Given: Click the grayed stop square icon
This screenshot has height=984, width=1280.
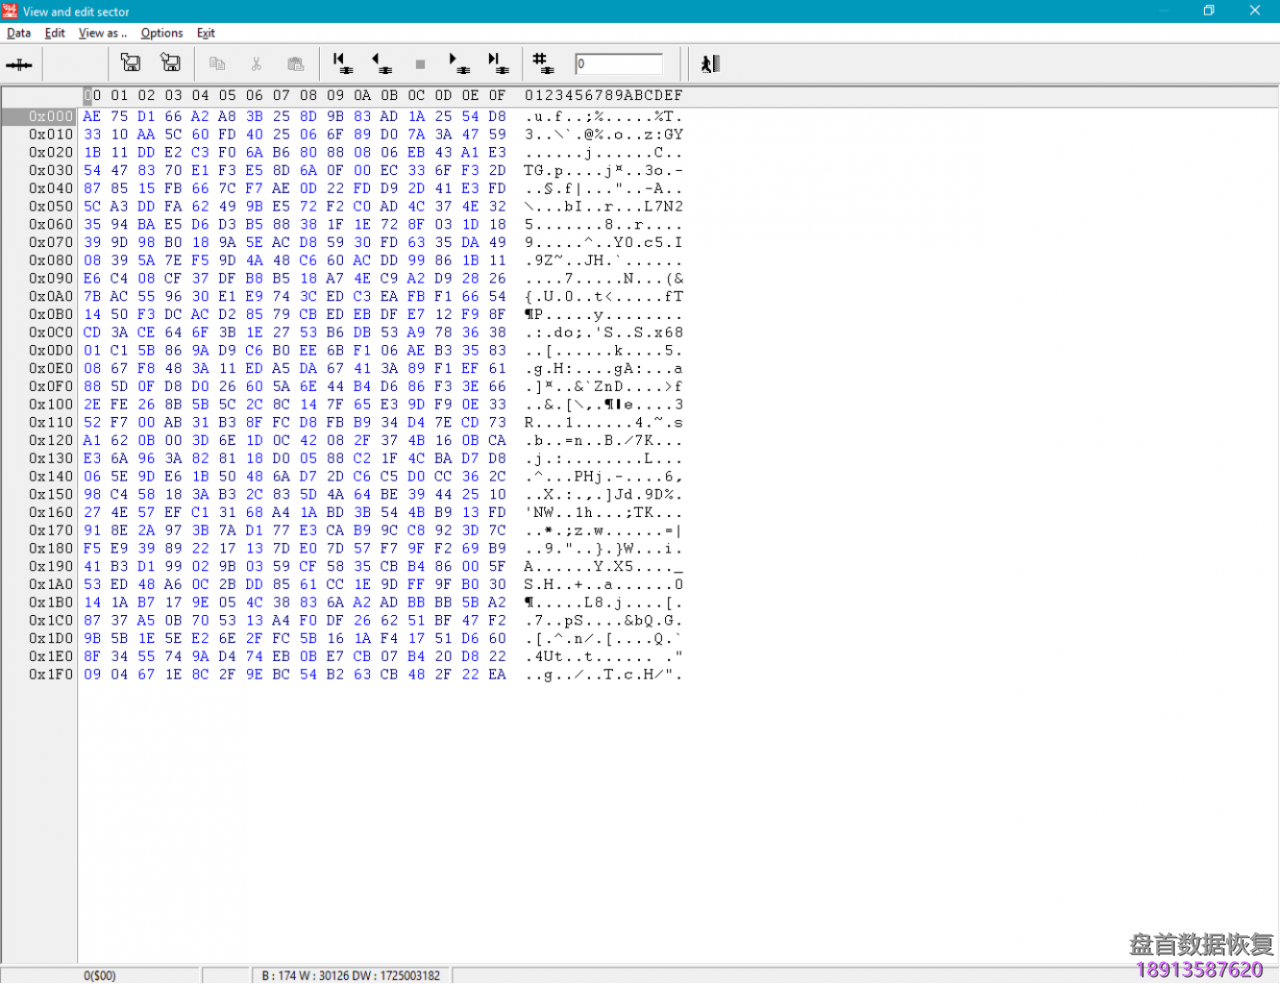Looking at the screenshot, I should tap(420, 65).
